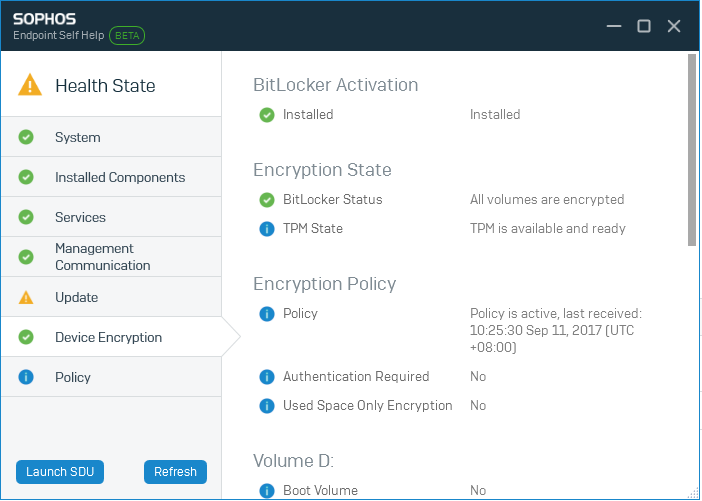This screenshot has width=702, height=501.
Task: Click the SOPHOS logo
Action: [44, 19]
